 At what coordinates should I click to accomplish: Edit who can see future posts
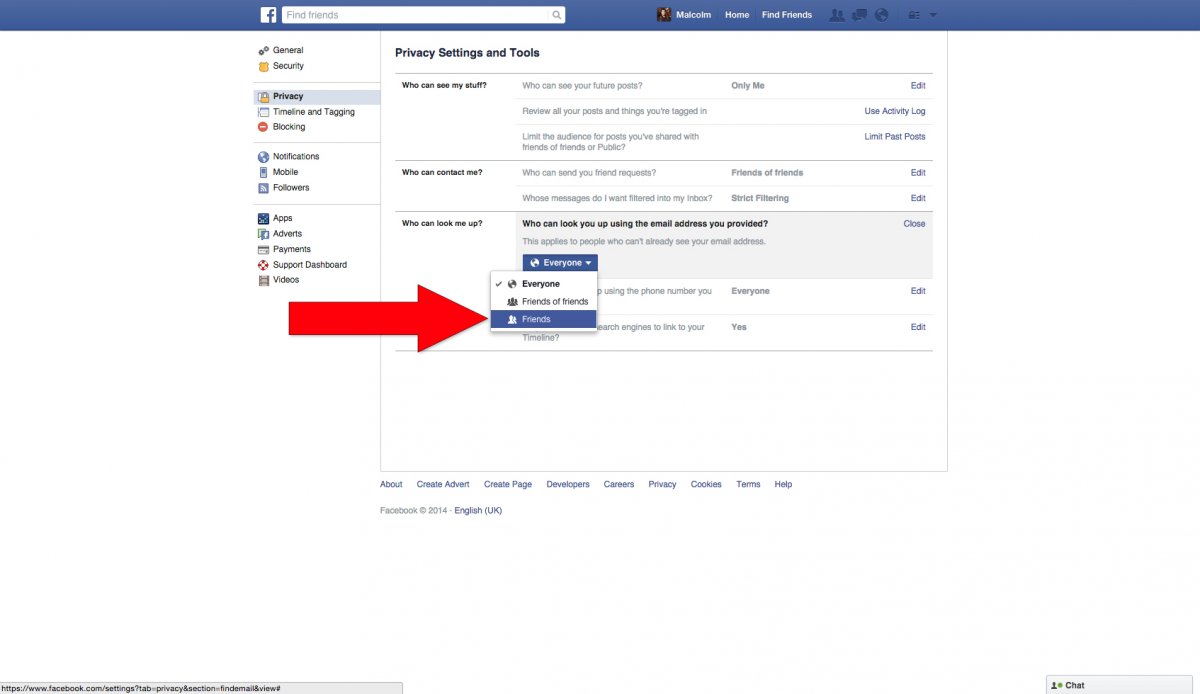918,86
